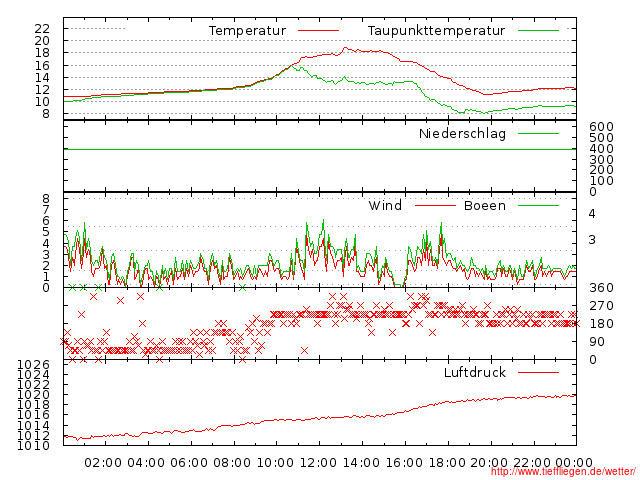Click the green Niederschlag legend line sample
Viewport: 640px width, 480px height.
(538, 133)
